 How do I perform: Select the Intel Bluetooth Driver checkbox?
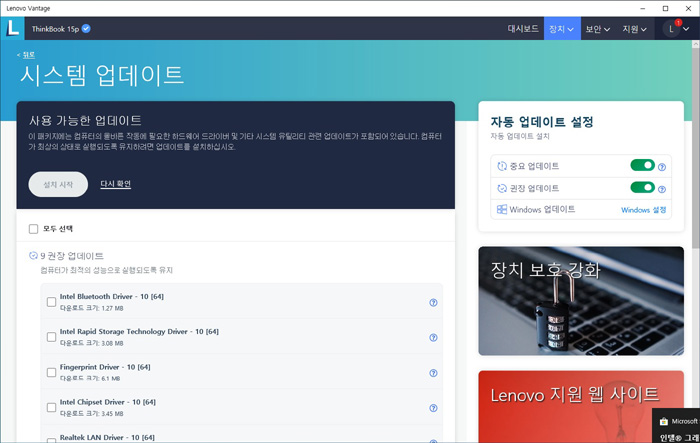point(51,302)
